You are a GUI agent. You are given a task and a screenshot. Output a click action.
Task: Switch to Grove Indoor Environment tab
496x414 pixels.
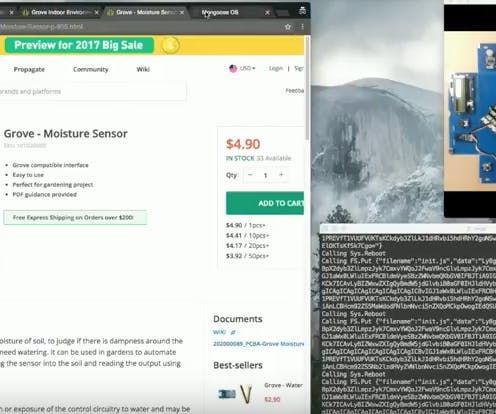coord(60,12)
